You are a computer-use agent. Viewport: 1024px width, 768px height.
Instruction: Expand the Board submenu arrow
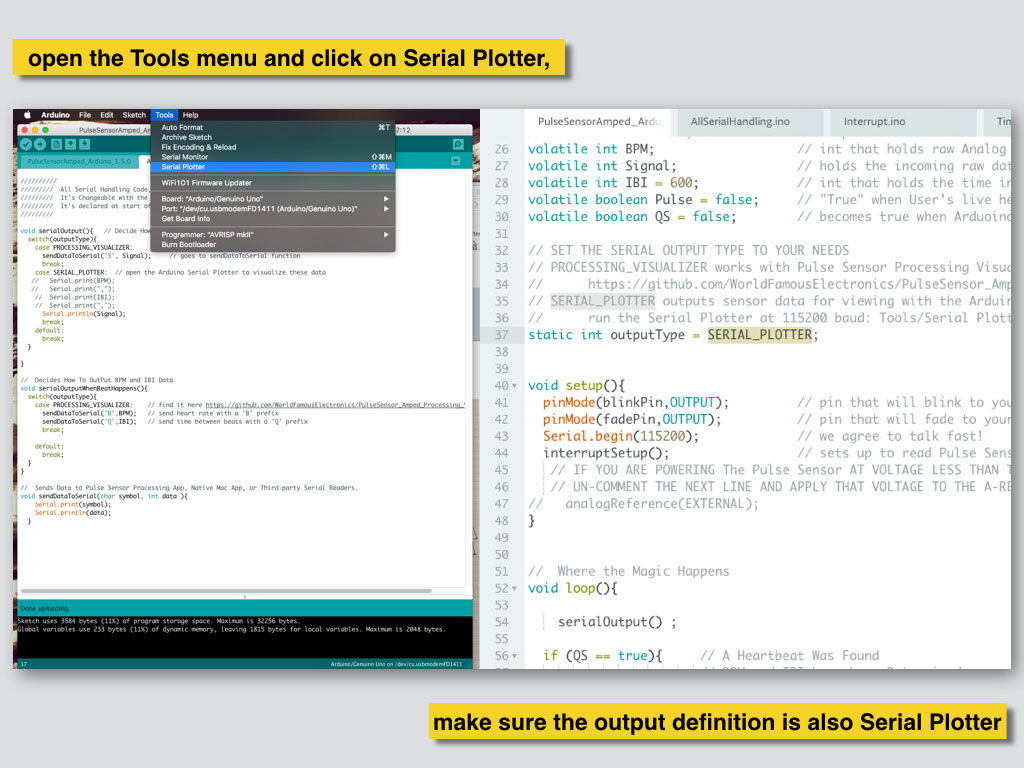(x=387, y=199)
